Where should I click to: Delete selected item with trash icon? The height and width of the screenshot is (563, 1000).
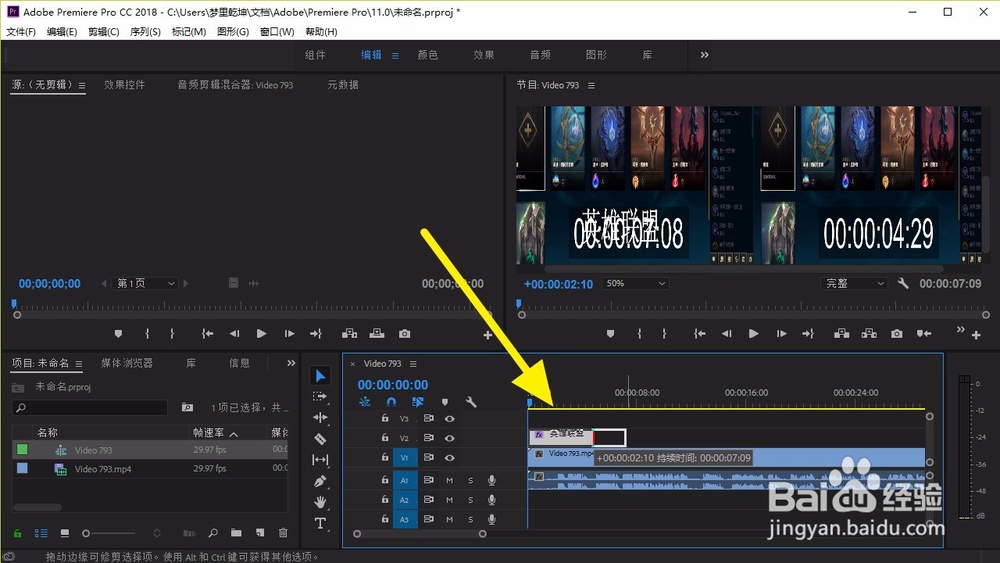(x=283, y=532)
